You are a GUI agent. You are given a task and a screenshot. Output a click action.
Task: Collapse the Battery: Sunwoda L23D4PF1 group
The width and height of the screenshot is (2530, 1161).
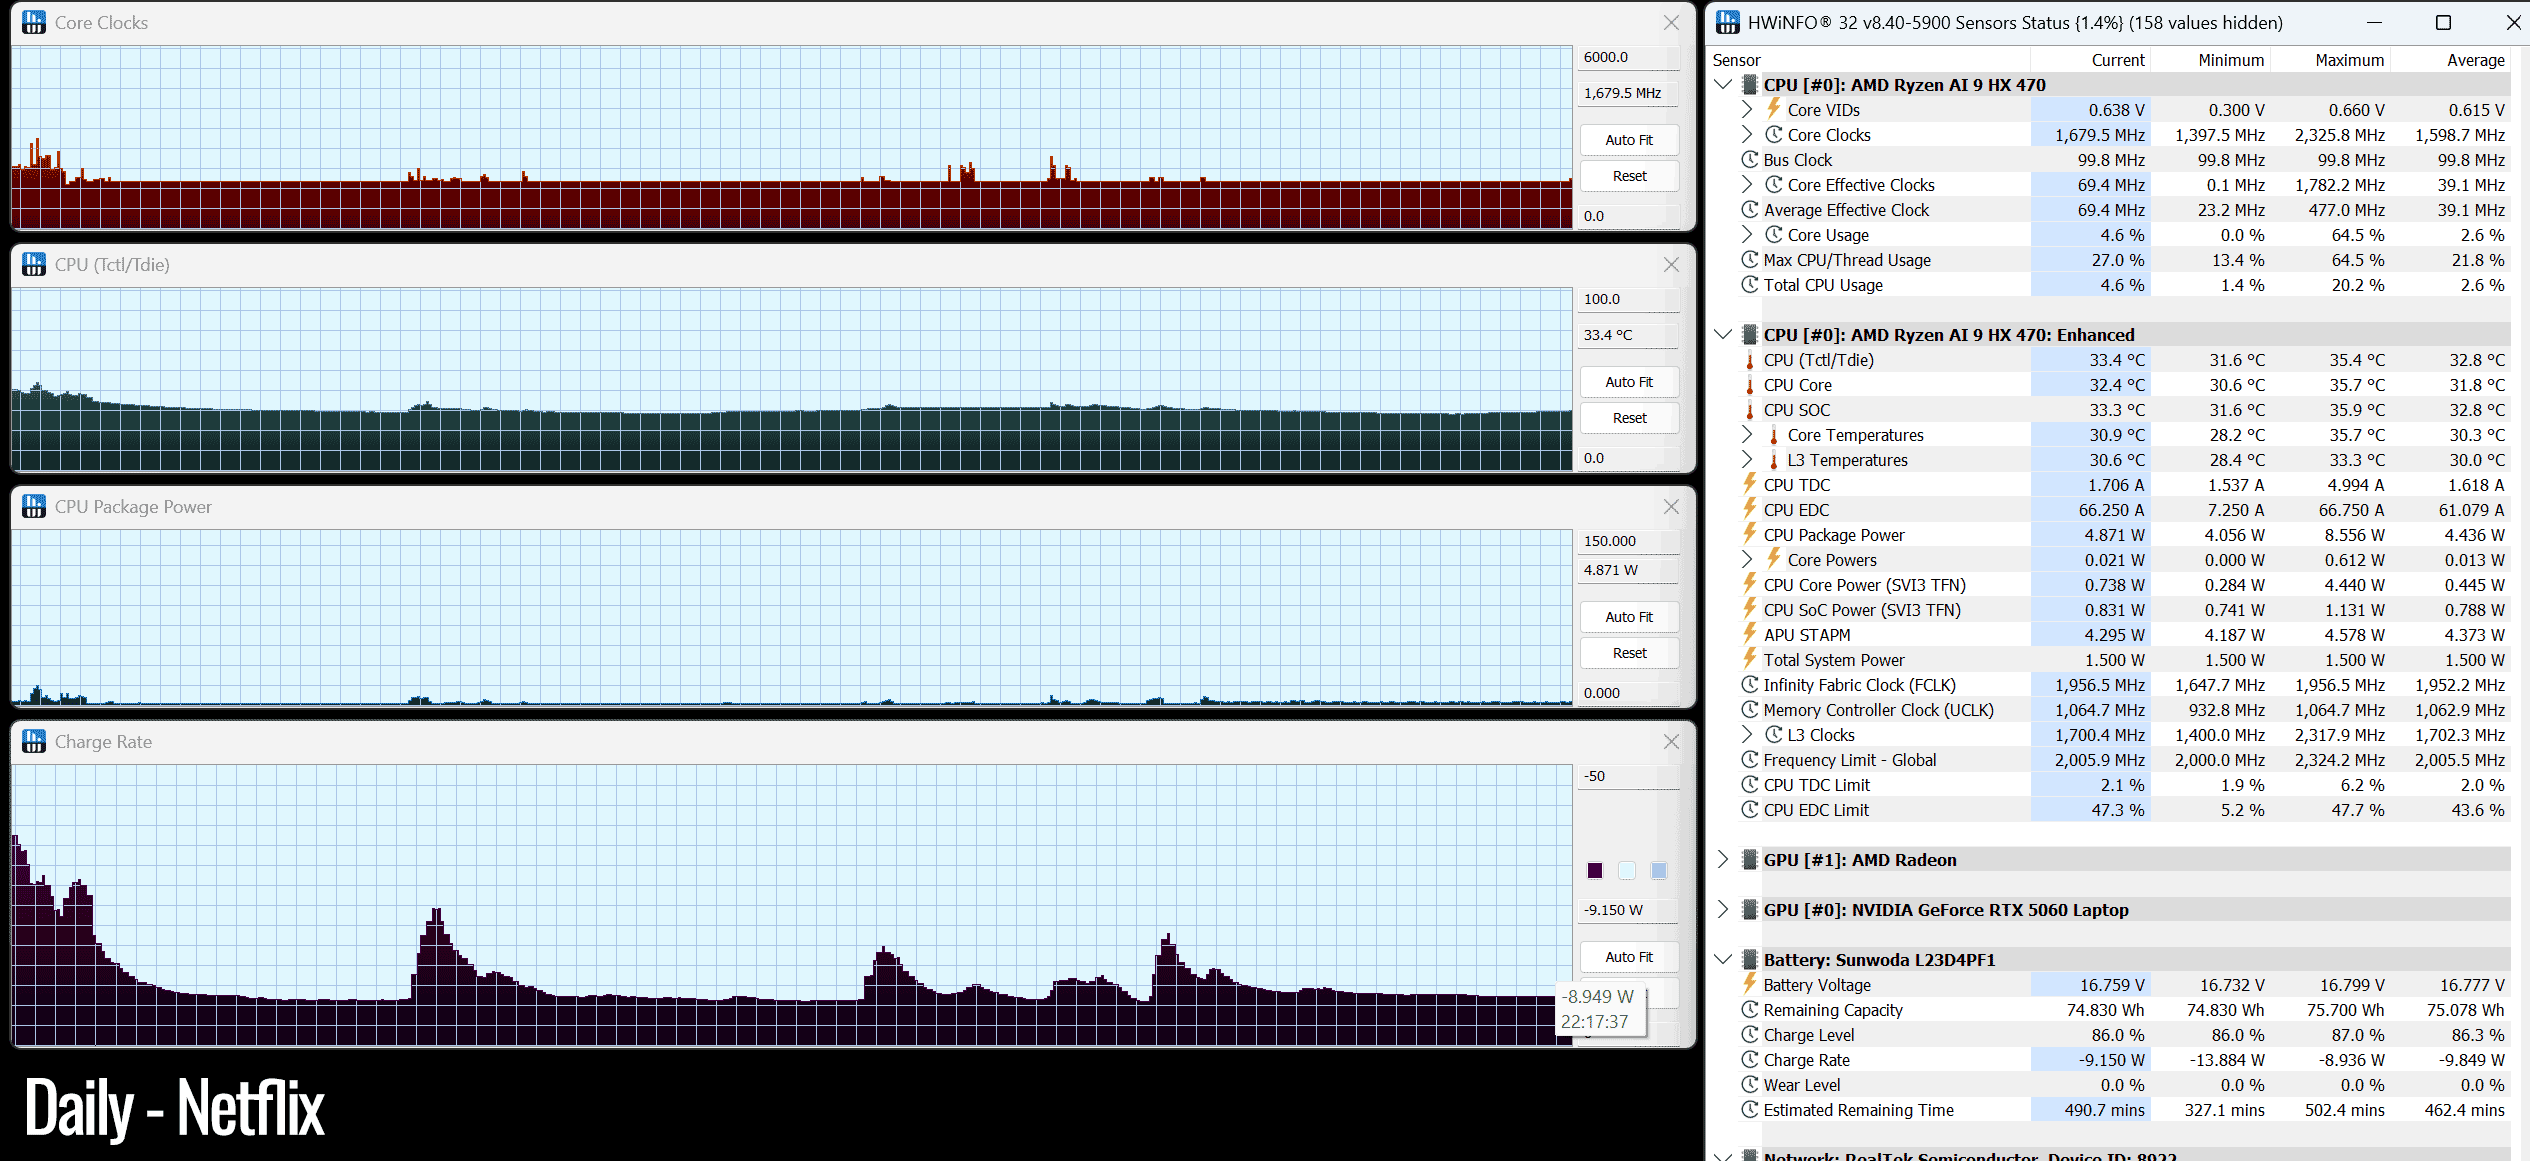1723,959
